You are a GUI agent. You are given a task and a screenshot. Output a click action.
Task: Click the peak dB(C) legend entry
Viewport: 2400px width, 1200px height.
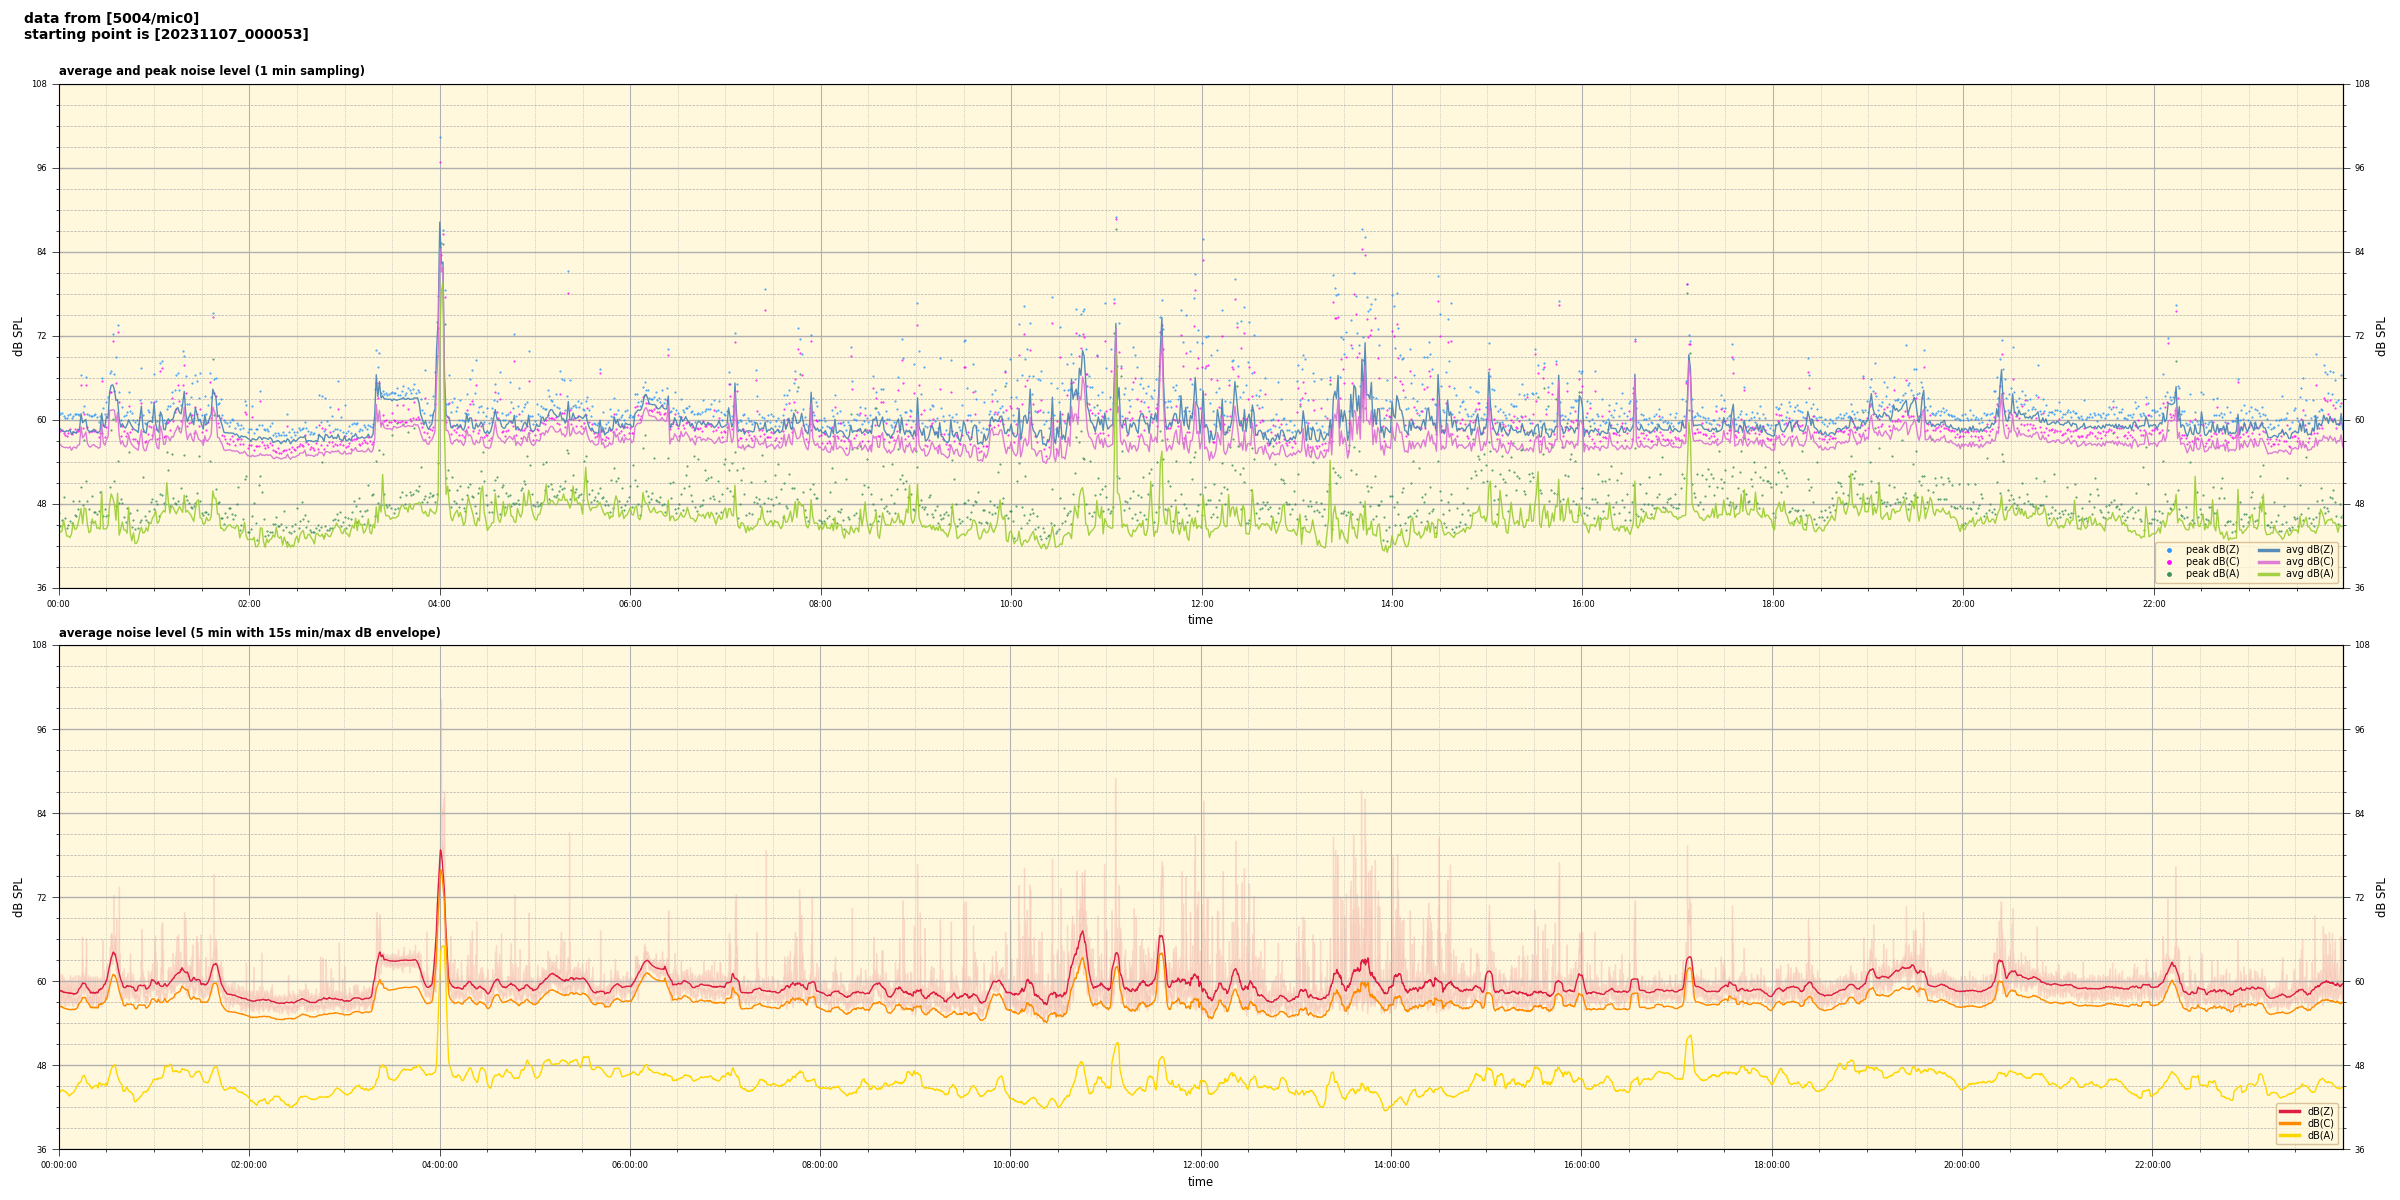2212,562
